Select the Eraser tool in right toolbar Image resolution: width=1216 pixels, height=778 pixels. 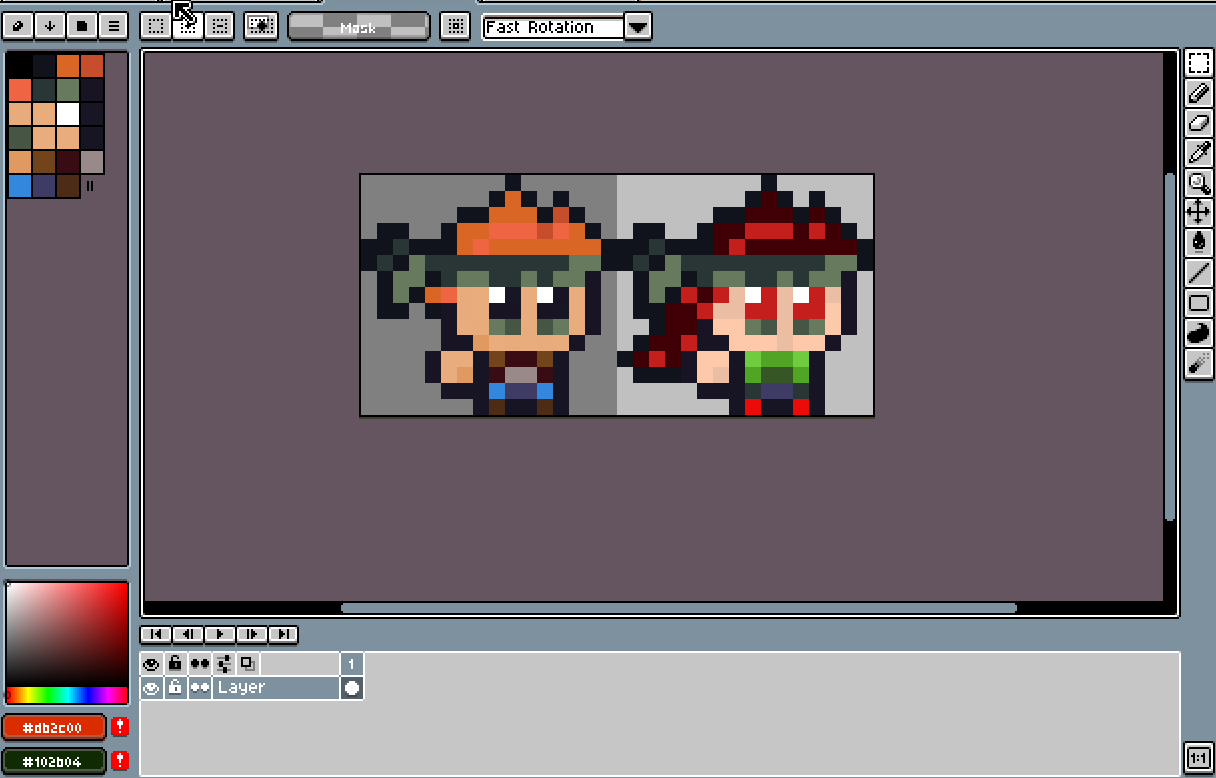click(x=1198, y=123)
